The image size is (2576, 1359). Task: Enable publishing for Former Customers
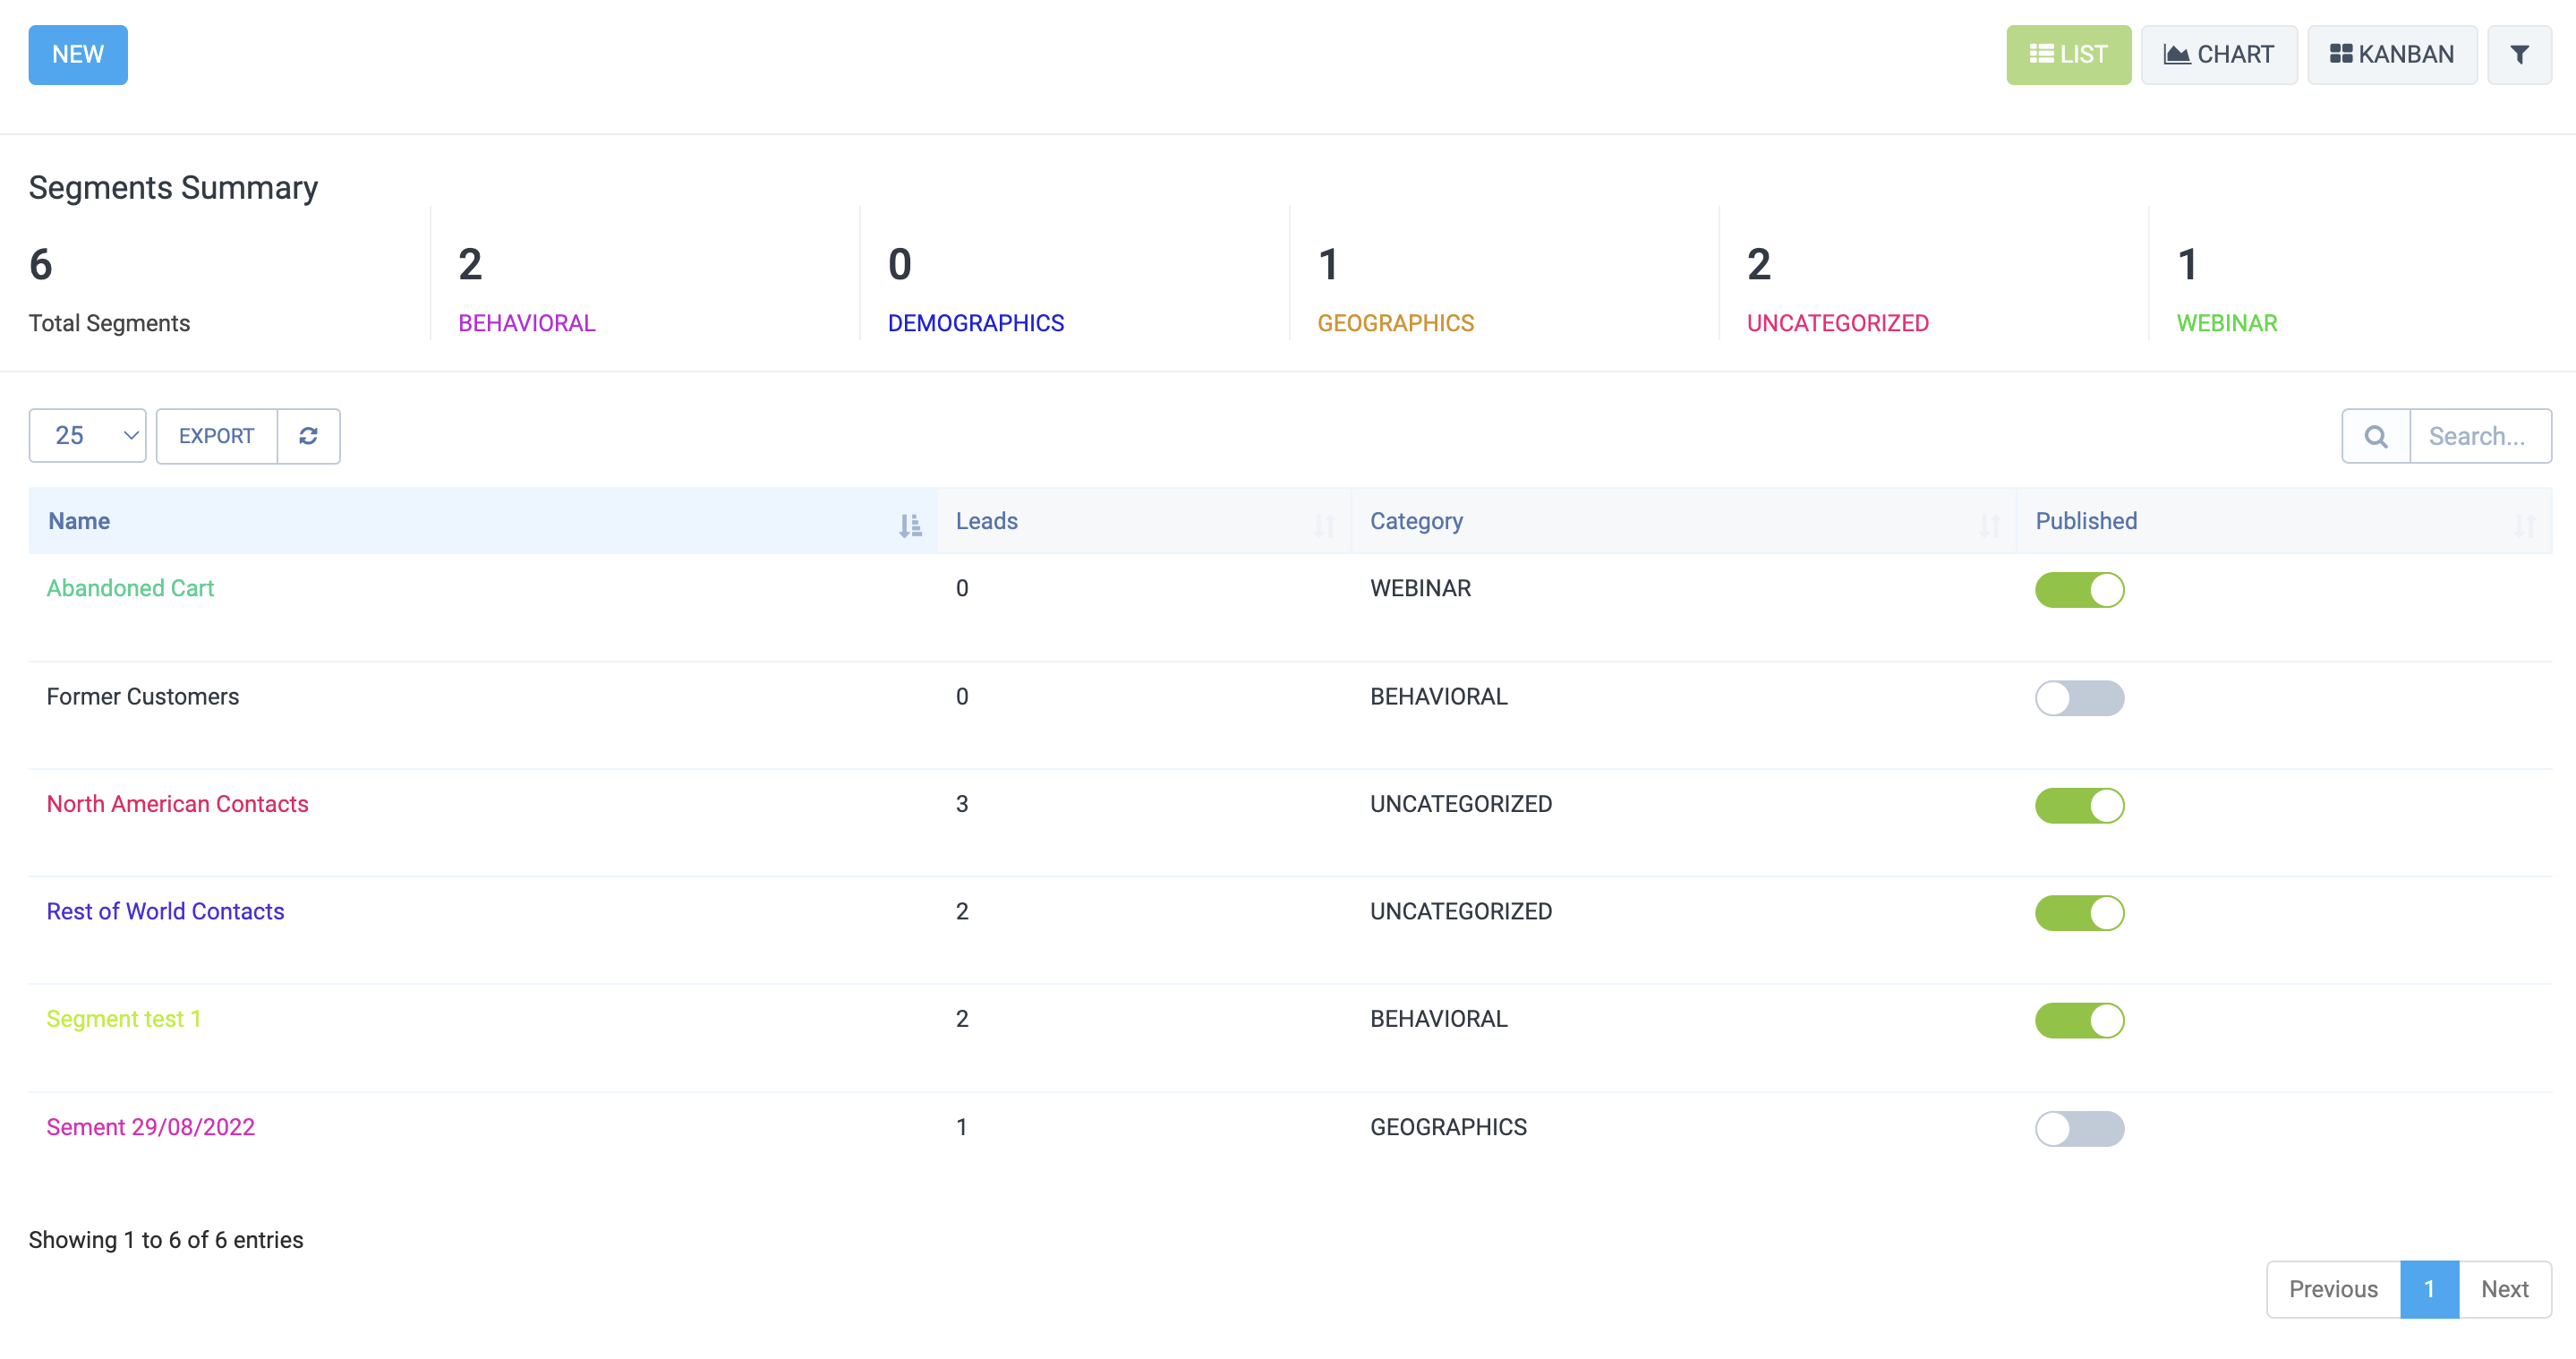(2079, 698)
